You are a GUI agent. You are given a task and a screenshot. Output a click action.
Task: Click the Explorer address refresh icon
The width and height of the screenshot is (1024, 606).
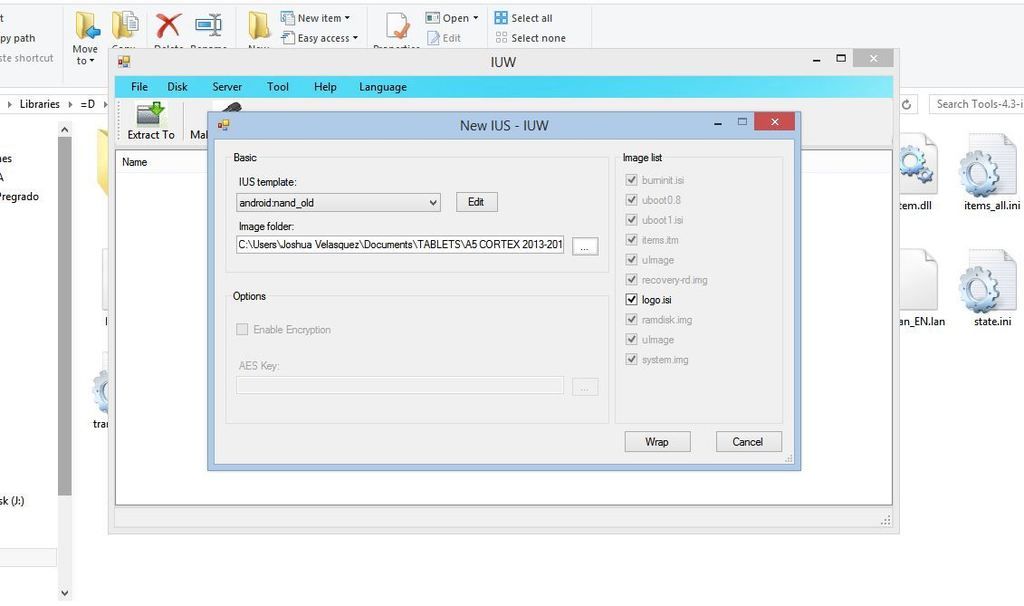[907, 104]
